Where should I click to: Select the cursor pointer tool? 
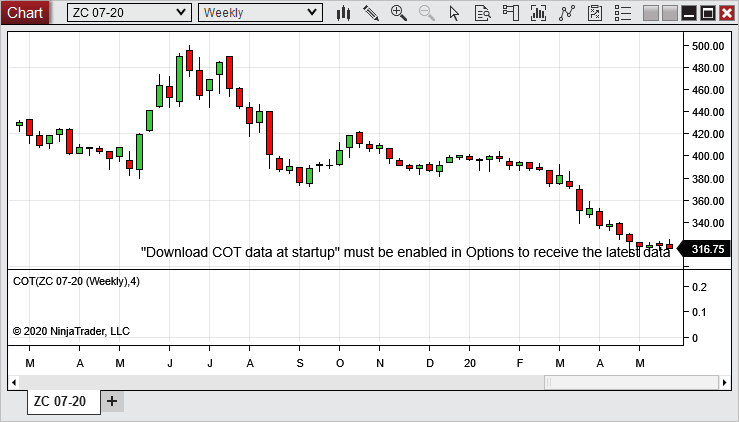pos(454,13)
